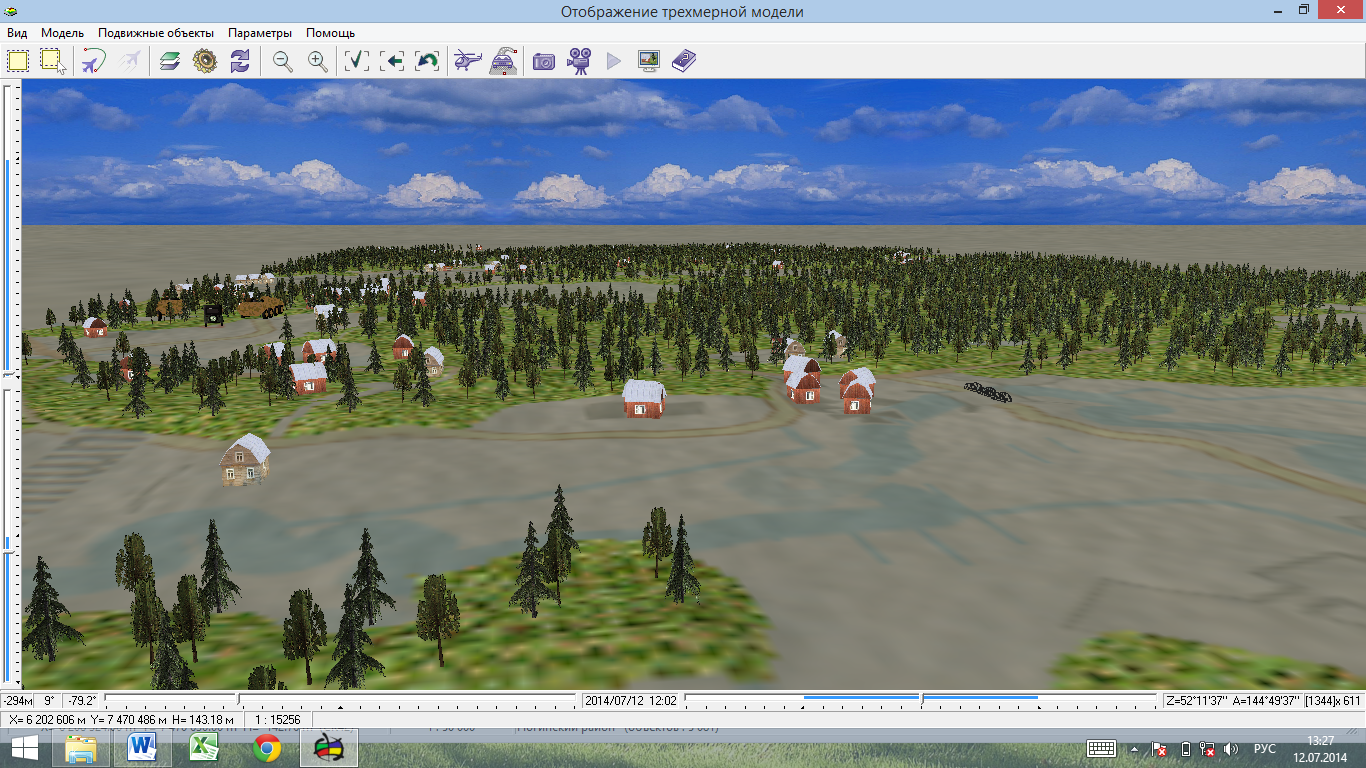
Task: Click the active map application taskbar icon
Action: click(x=328, y=748)
